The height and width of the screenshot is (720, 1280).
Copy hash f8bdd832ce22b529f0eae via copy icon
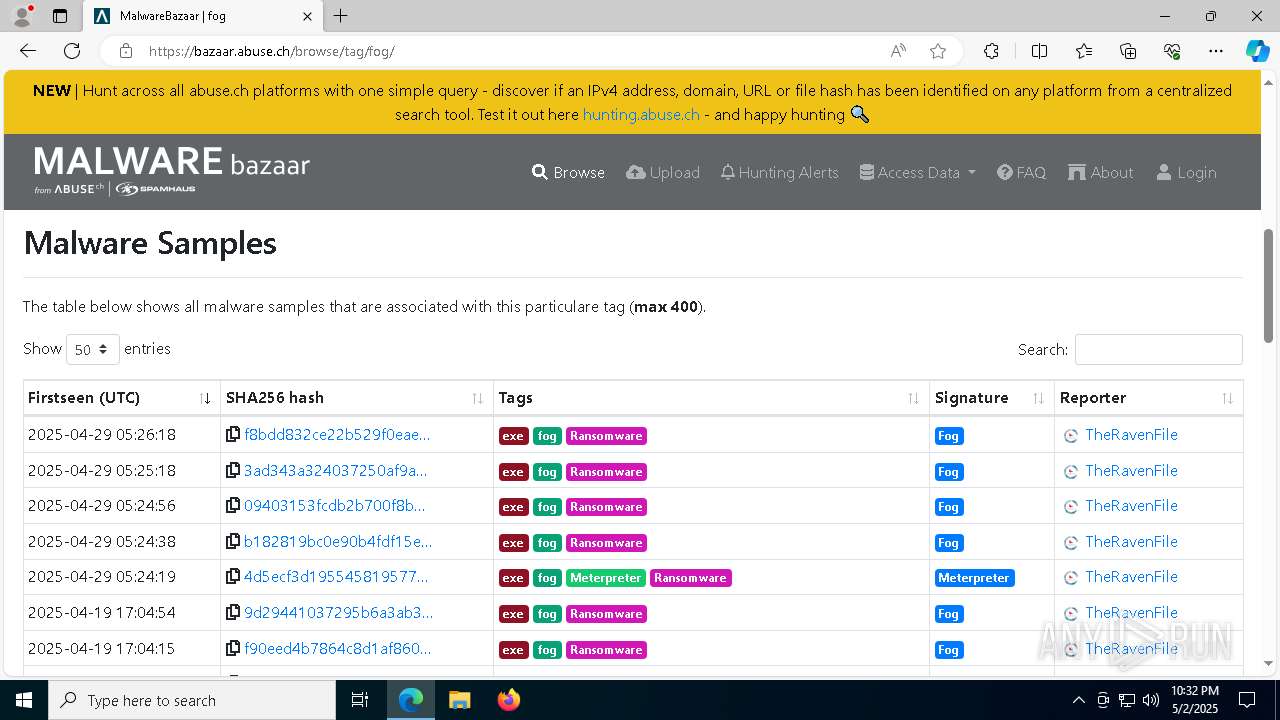pos(233,435)
